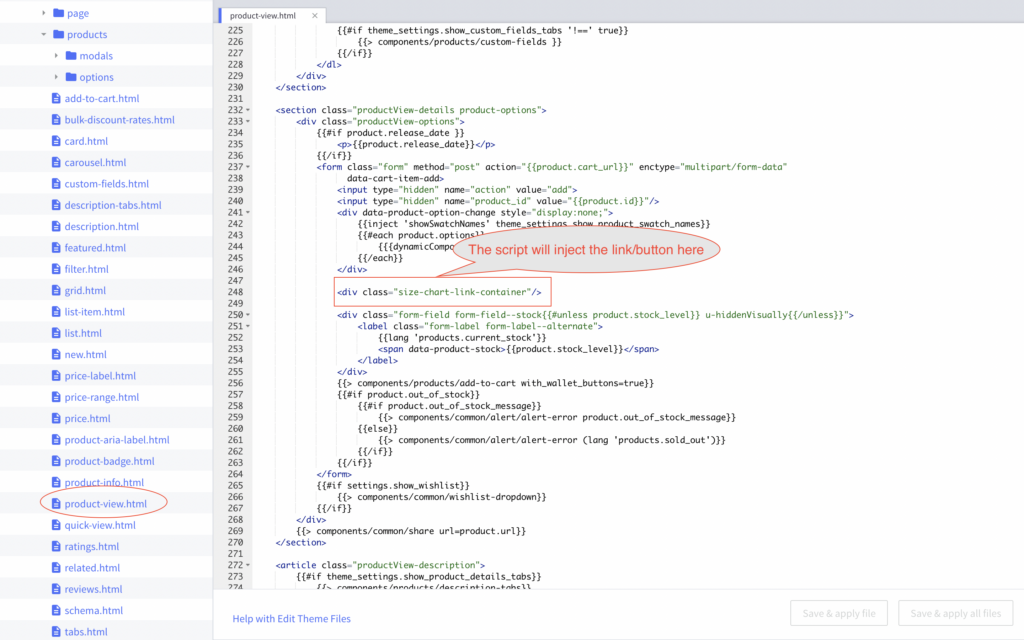Image resolution: width=1024 pixels, height=640 pixels.
Task: Open Help with Edit Theme Files link
Action: tap(291, 618)
